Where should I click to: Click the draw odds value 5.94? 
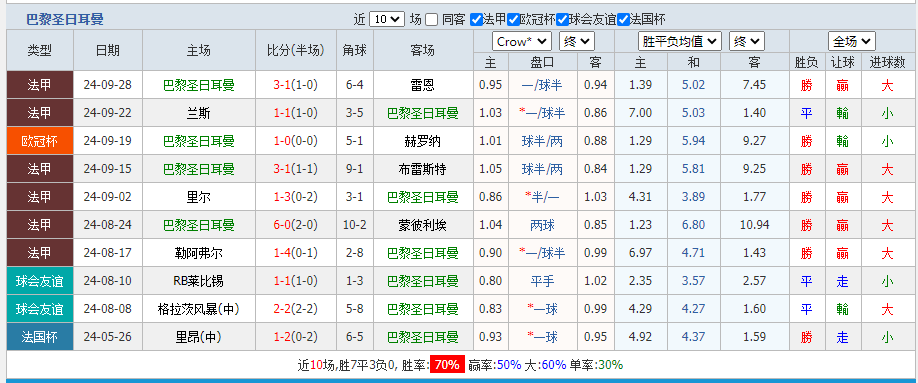tap(694, 141)
